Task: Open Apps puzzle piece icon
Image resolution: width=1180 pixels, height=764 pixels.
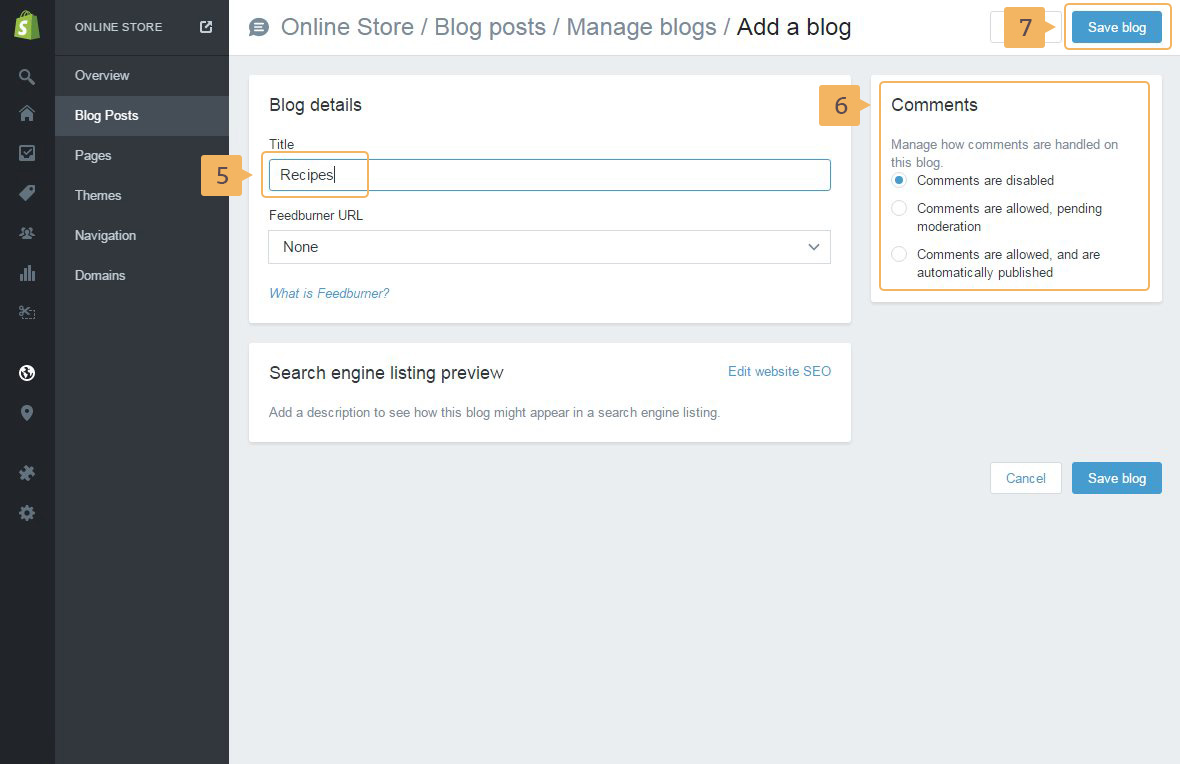Action: click(x=27, y=473)
